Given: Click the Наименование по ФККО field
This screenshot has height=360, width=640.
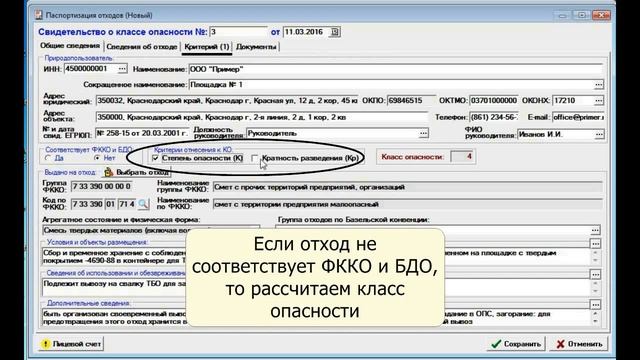Looking at the screenshot, I should click(x=408, y=204).
